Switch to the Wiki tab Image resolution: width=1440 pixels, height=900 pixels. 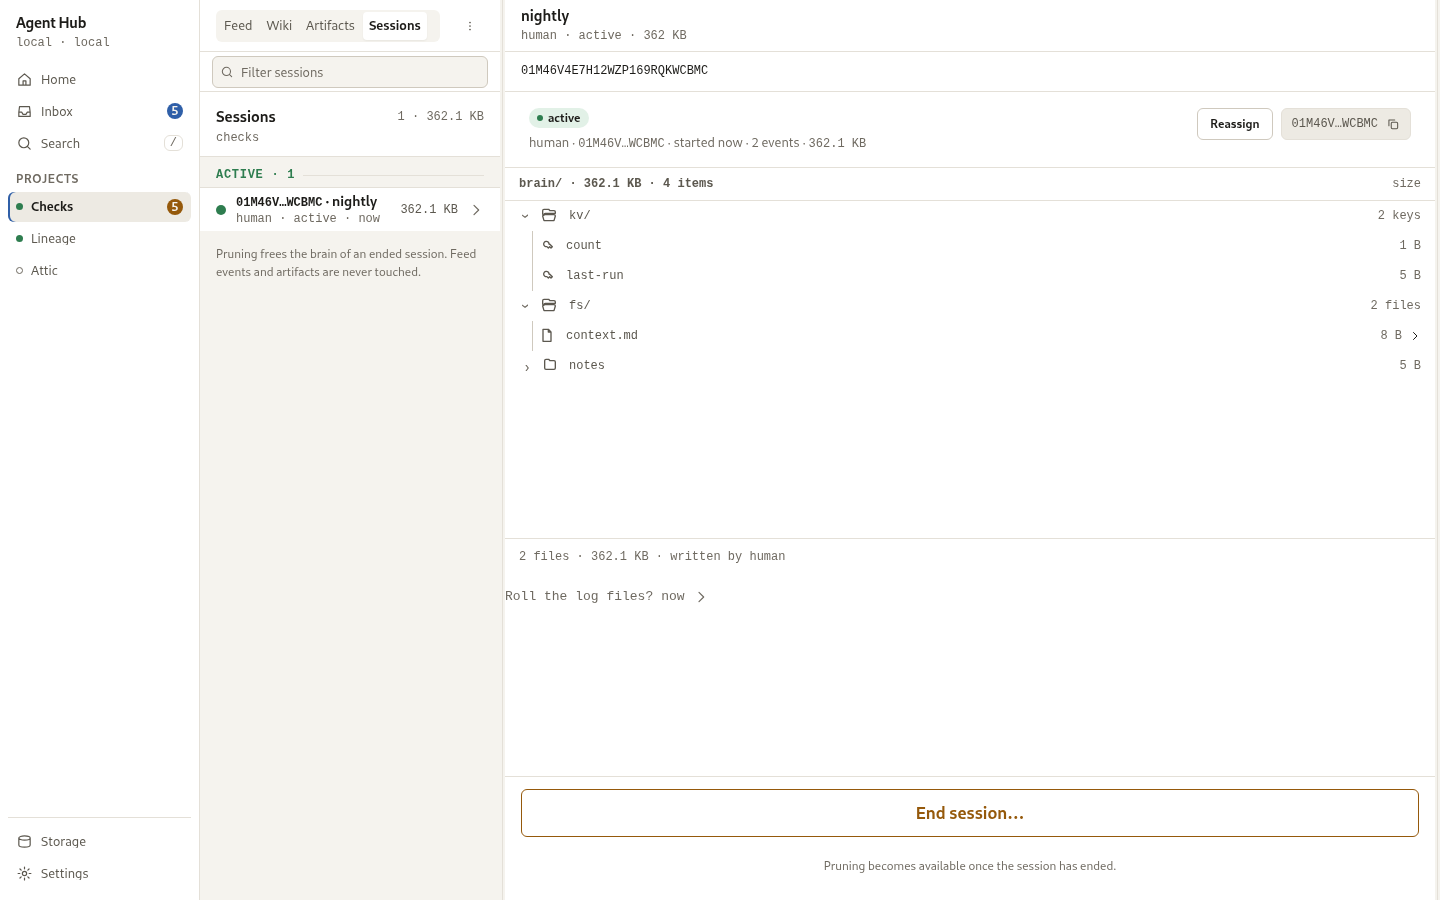pyautogui.click(x=279, y=26)
